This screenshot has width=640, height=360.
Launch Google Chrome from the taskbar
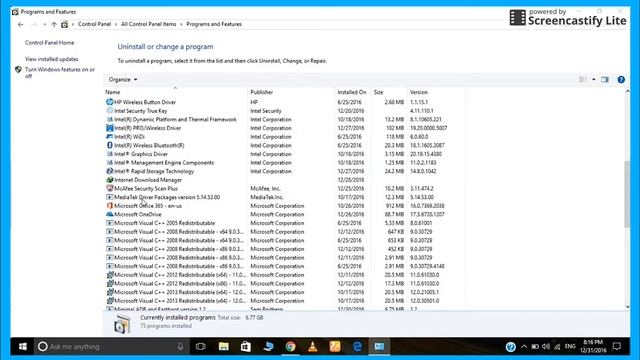tap(290, 347)
